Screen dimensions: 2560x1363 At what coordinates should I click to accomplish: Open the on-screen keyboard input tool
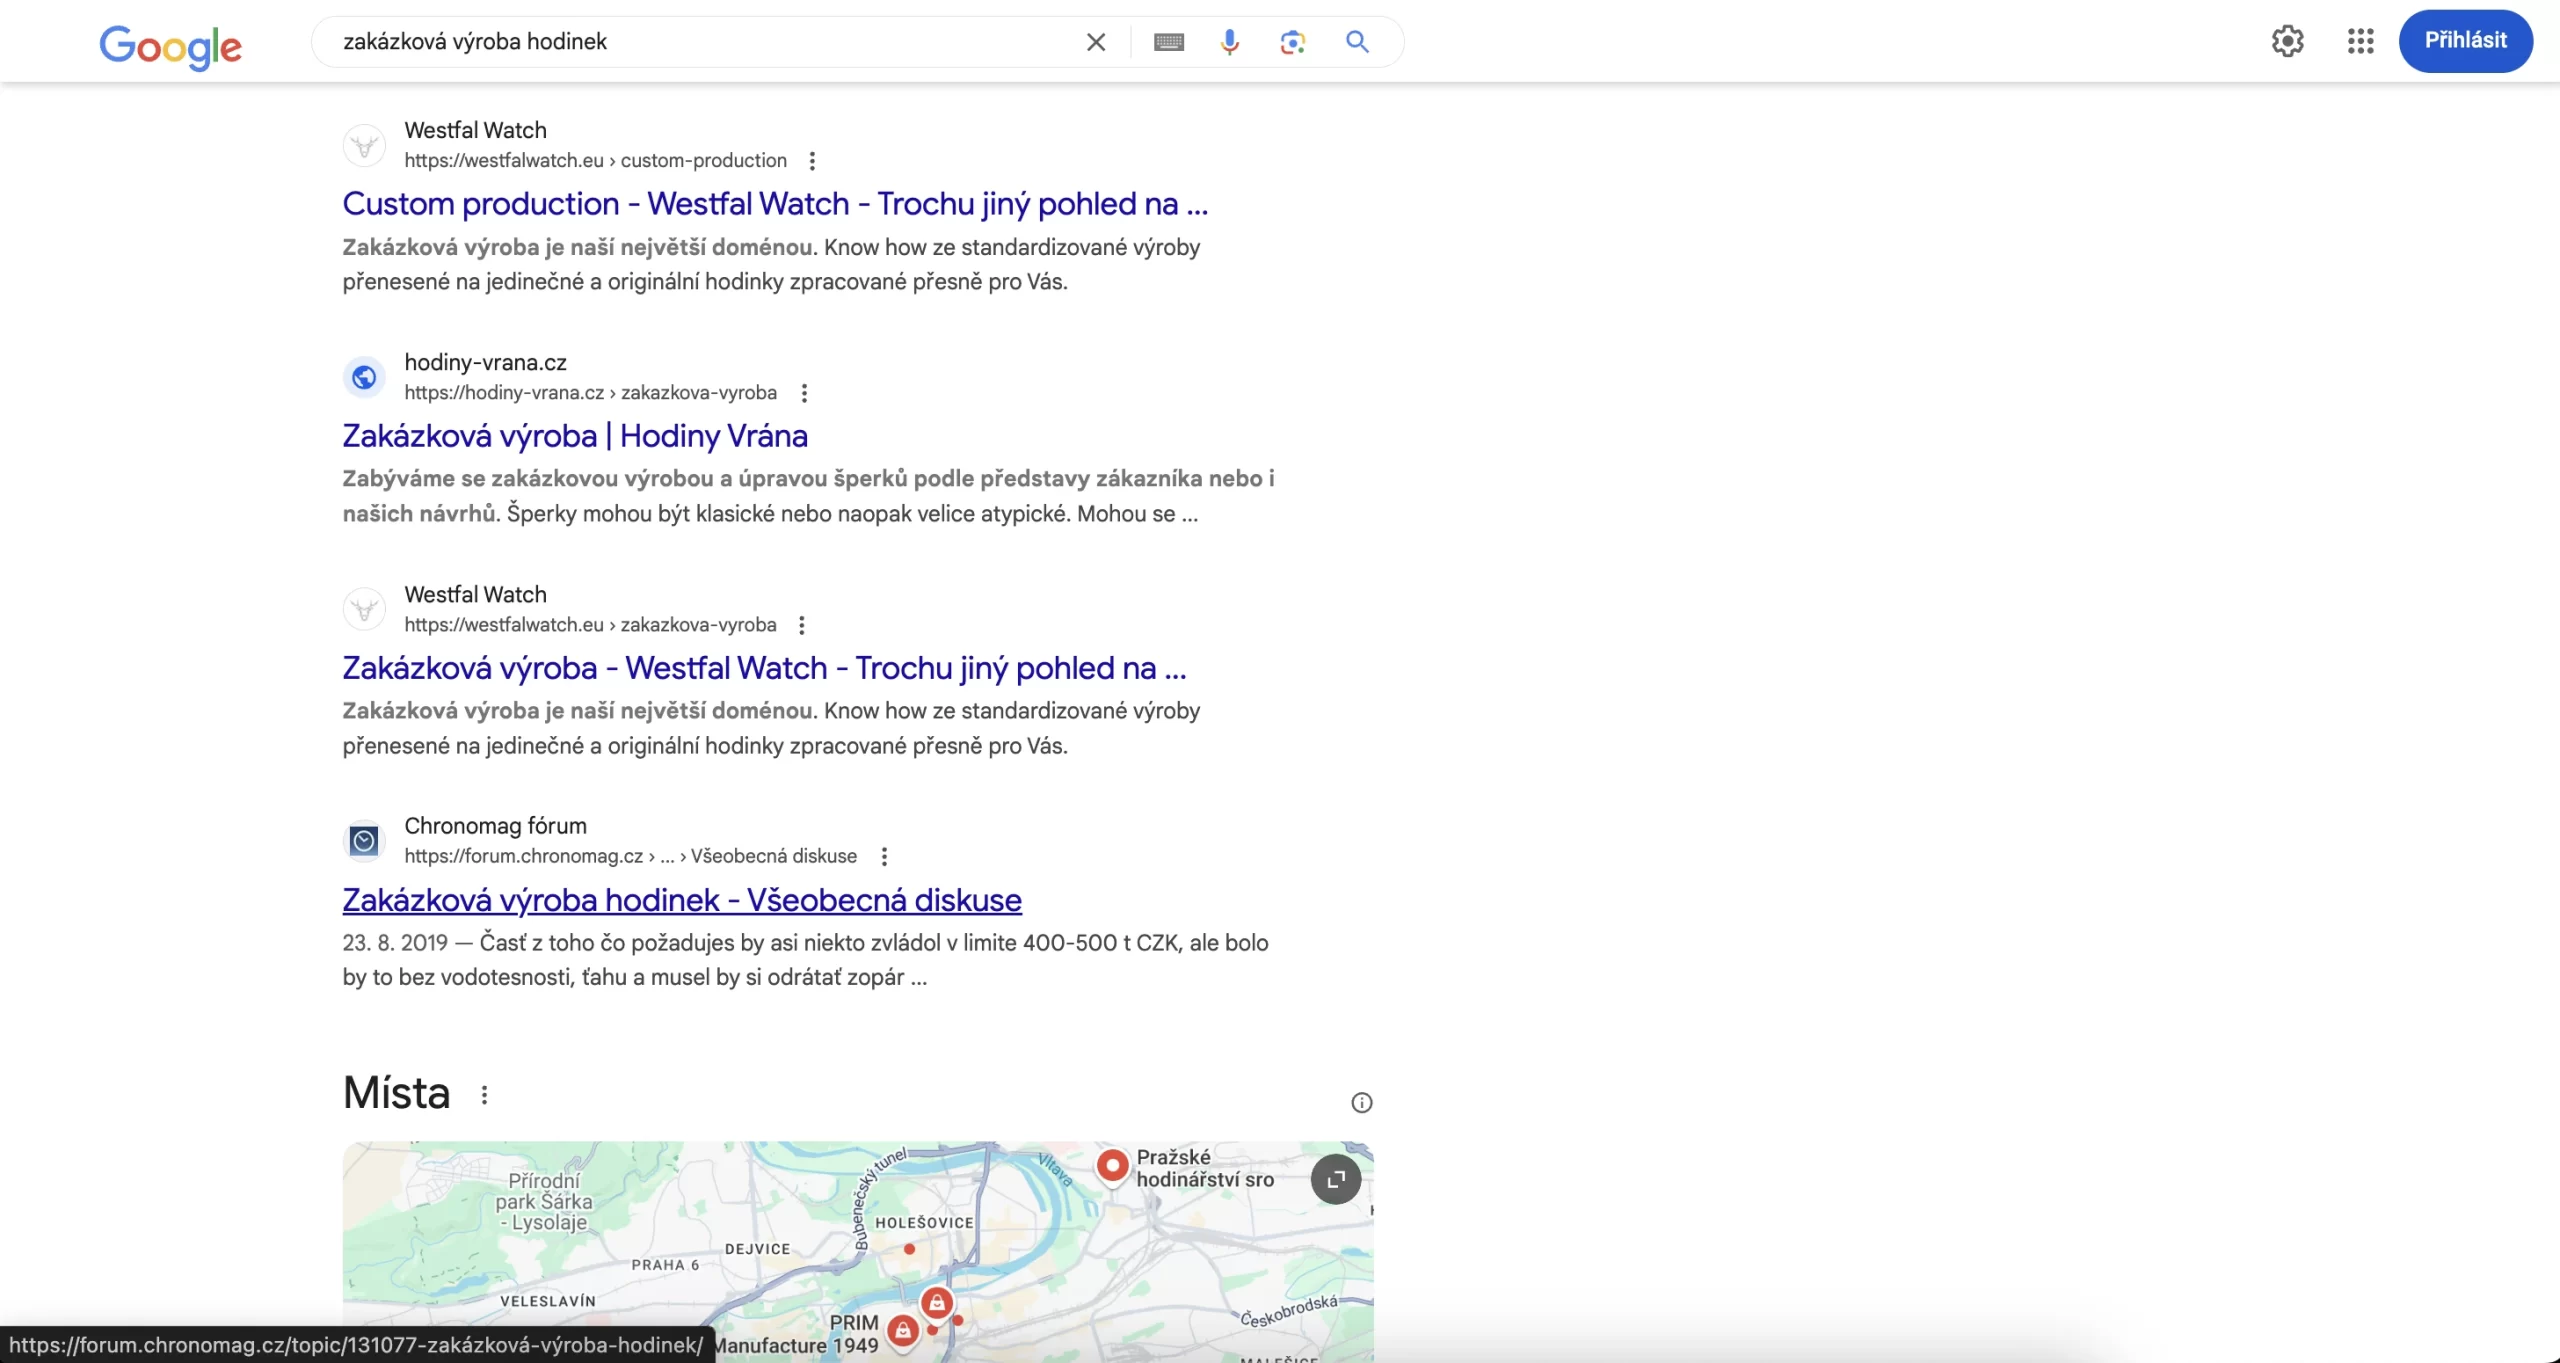click(1168, 42)
